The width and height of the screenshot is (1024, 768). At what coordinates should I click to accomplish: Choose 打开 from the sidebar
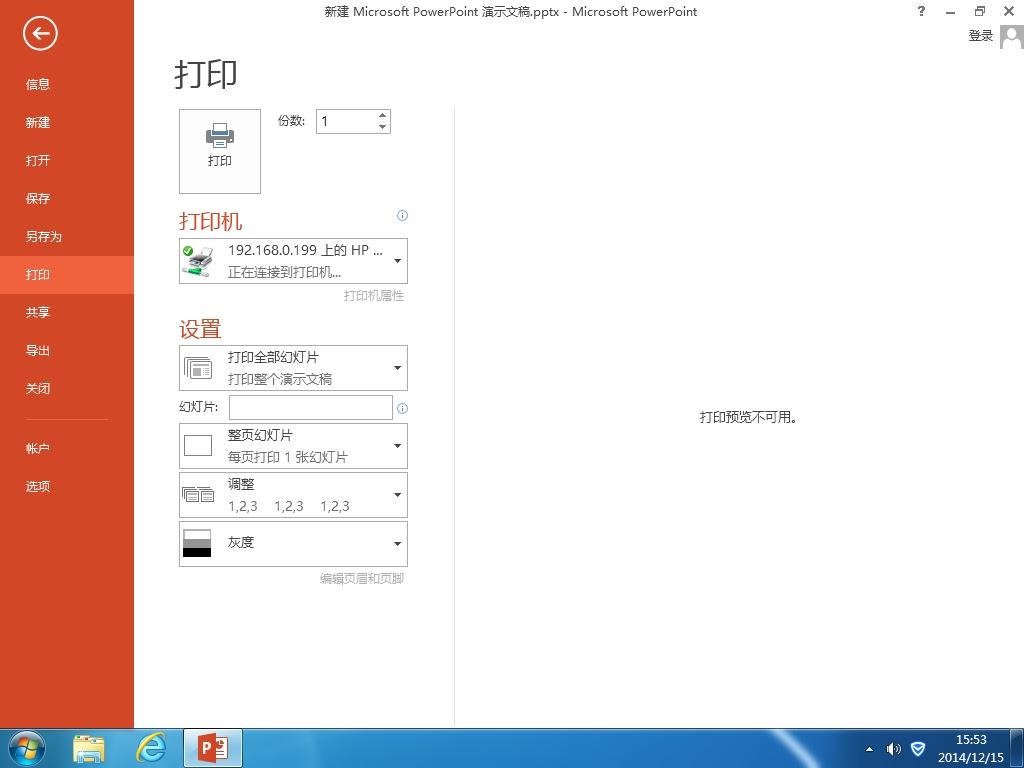[x=67, y=160]
